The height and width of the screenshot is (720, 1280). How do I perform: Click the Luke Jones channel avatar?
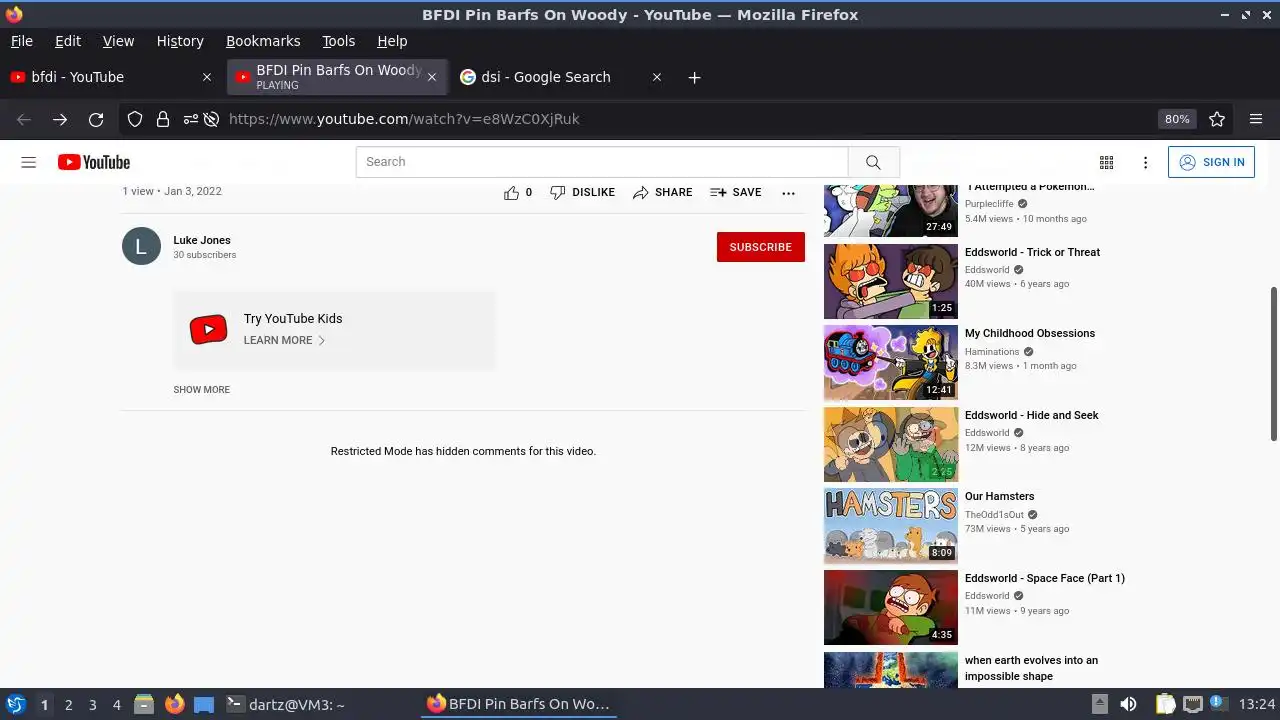pyautogui.click(x=141, y=246)
